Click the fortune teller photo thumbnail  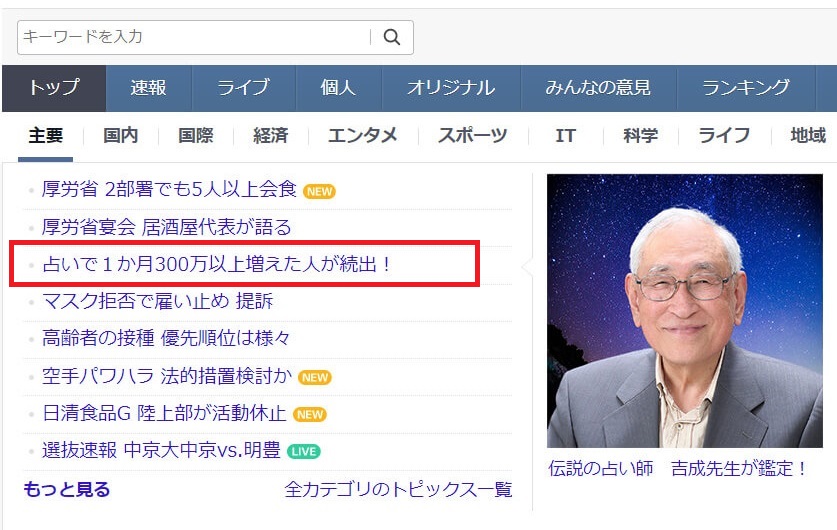pos(683,311)
